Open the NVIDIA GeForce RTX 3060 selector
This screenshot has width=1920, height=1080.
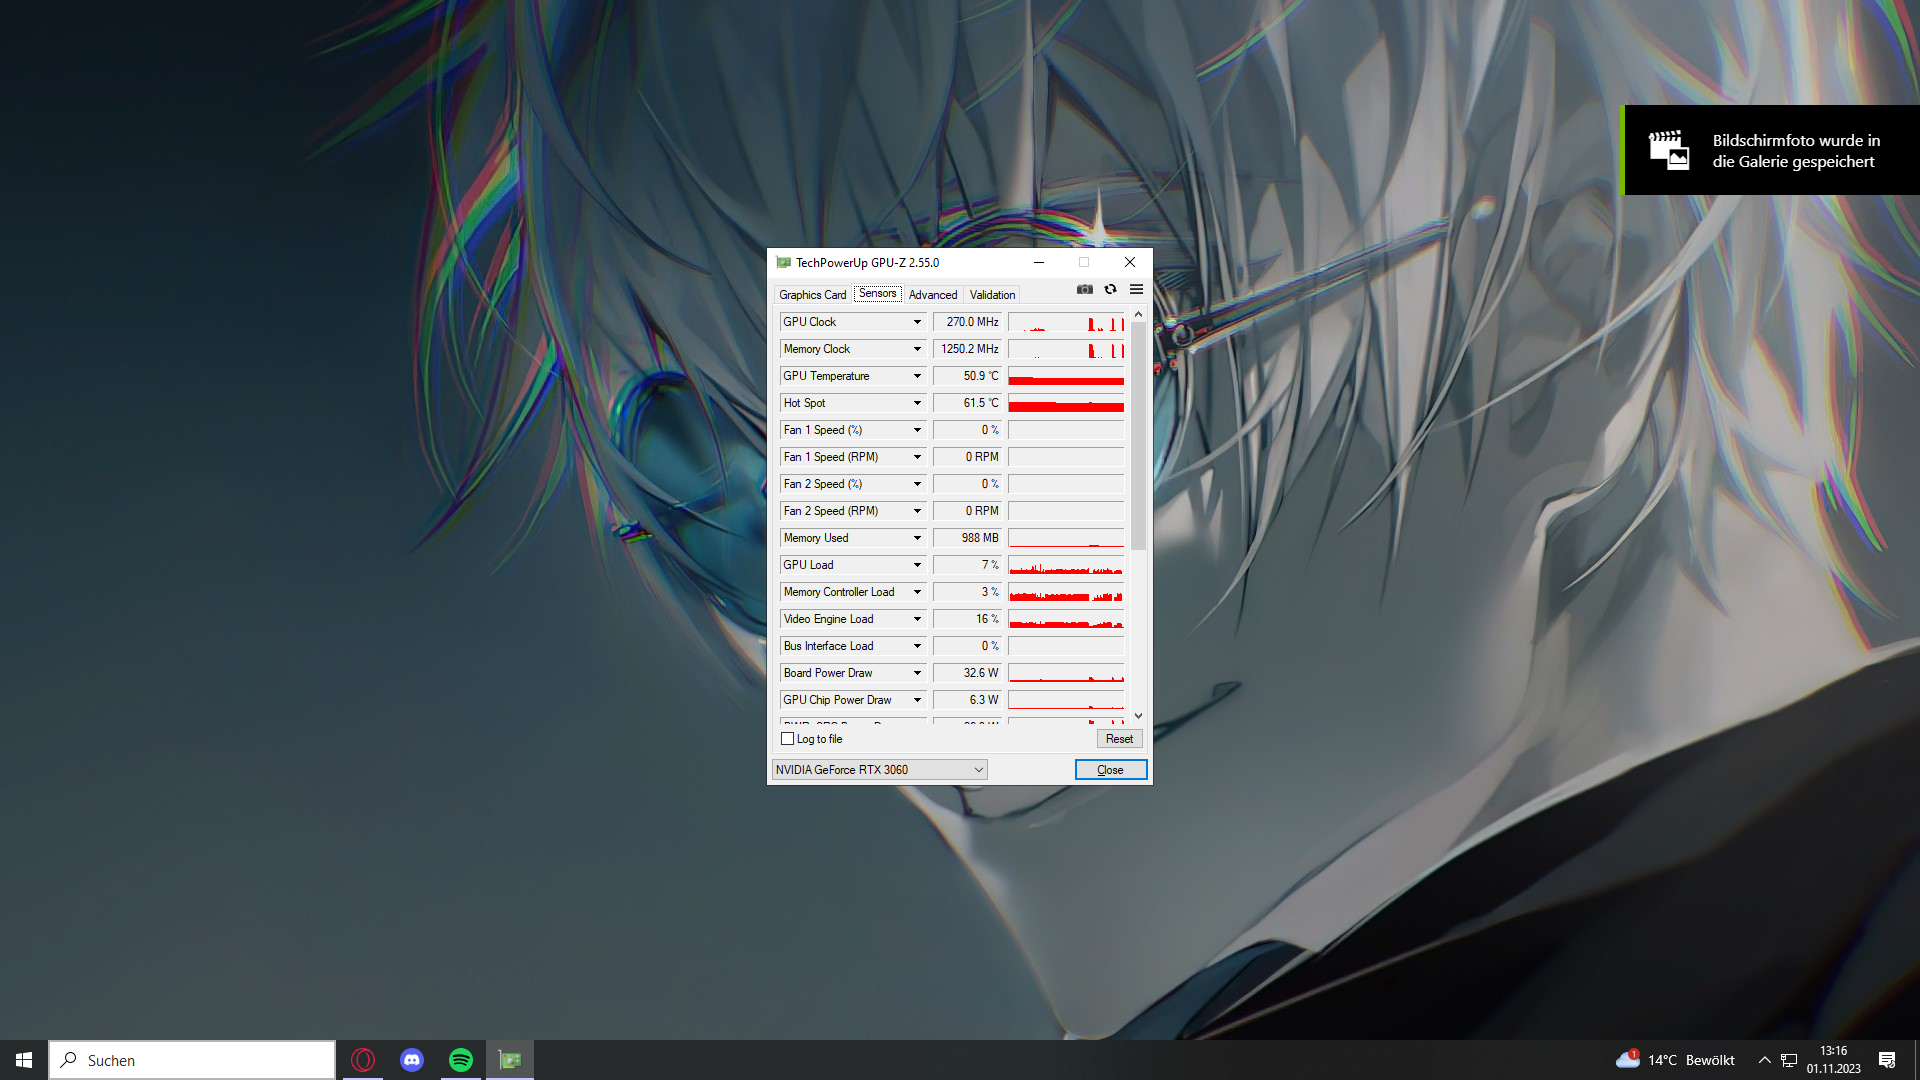880,769
